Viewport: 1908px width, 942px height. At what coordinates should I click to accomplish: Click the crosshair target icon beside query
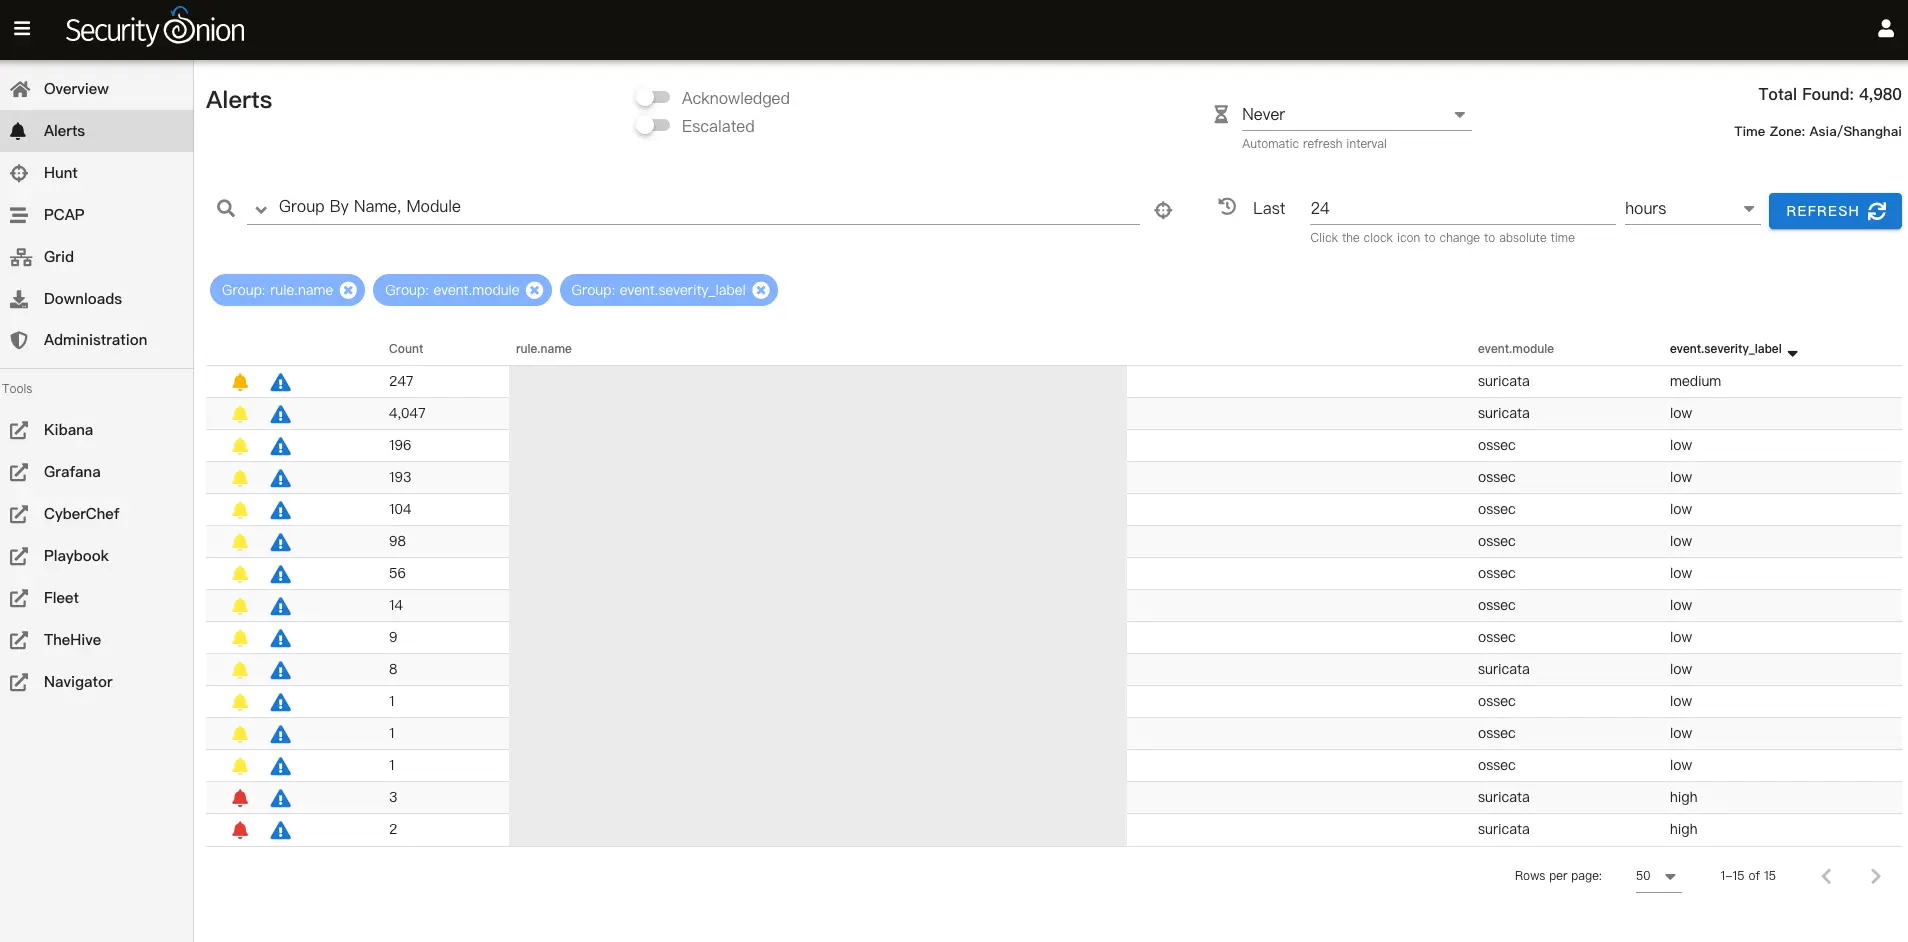coord(1163,210)
